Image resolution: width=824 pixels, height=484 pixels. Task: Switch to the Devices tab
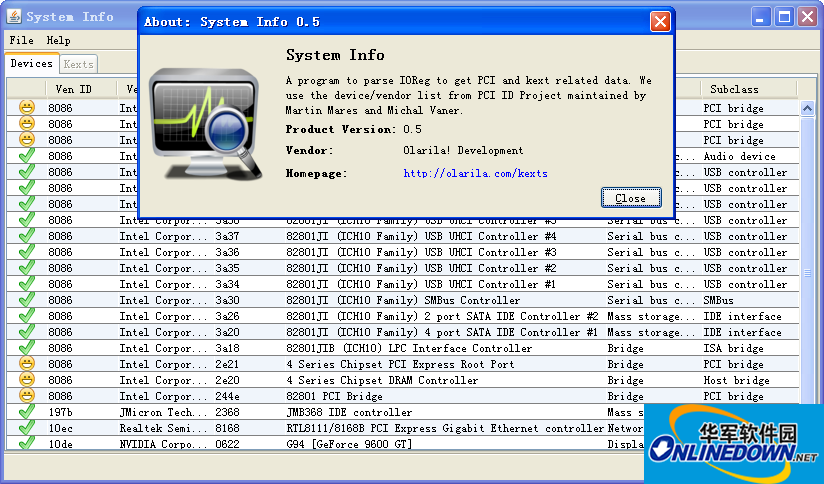[x=32, y=64]
